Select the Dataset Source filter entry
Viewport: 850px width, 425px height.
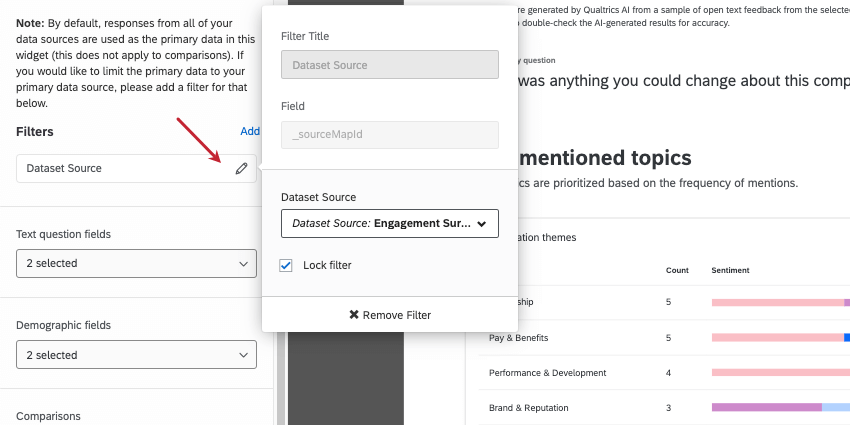point(120,169)
